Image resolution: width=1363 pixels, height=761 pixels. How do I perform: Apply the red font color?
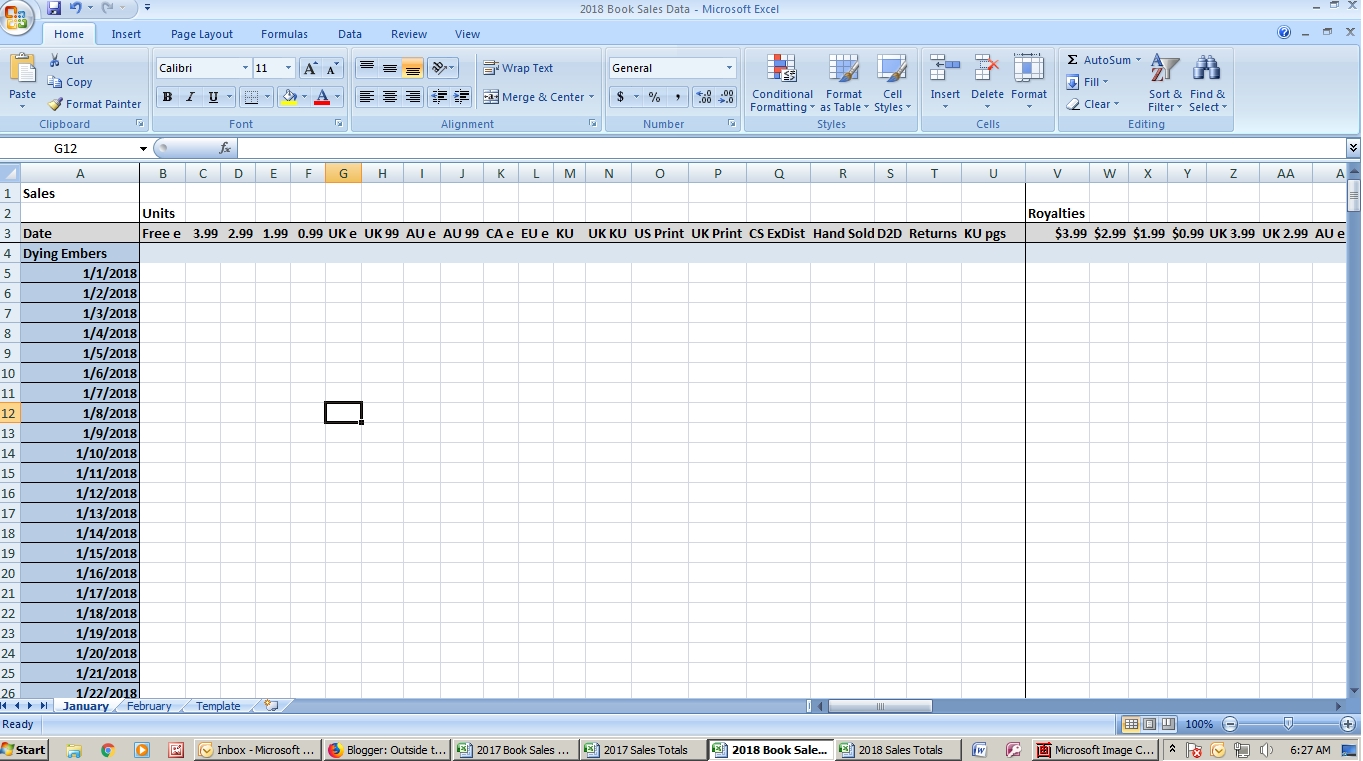click(x=322, y=97)
